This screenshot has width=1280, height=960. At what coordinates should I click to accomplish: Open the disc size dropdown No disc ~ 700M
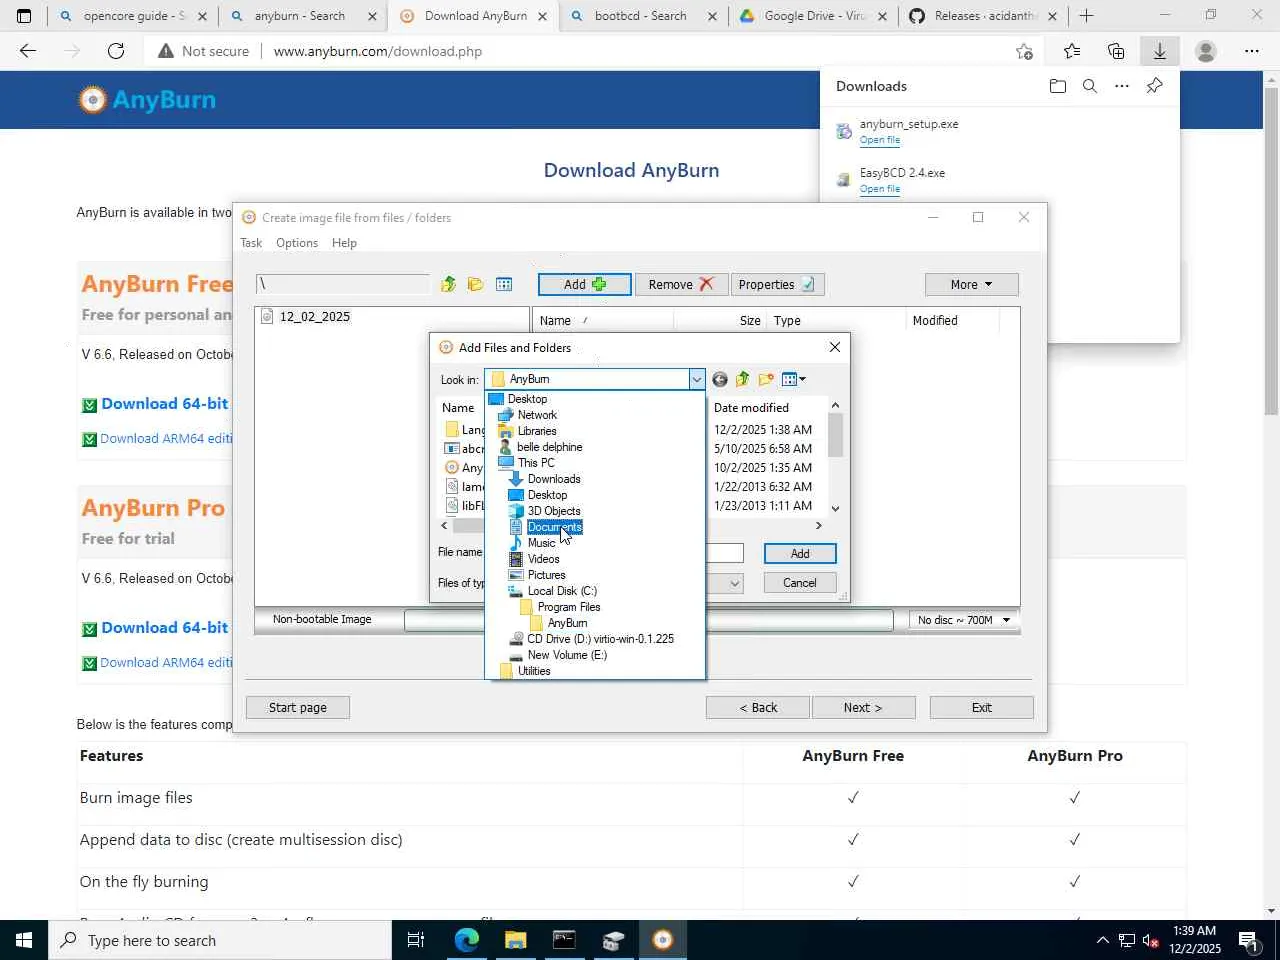(x=964, y=620)
